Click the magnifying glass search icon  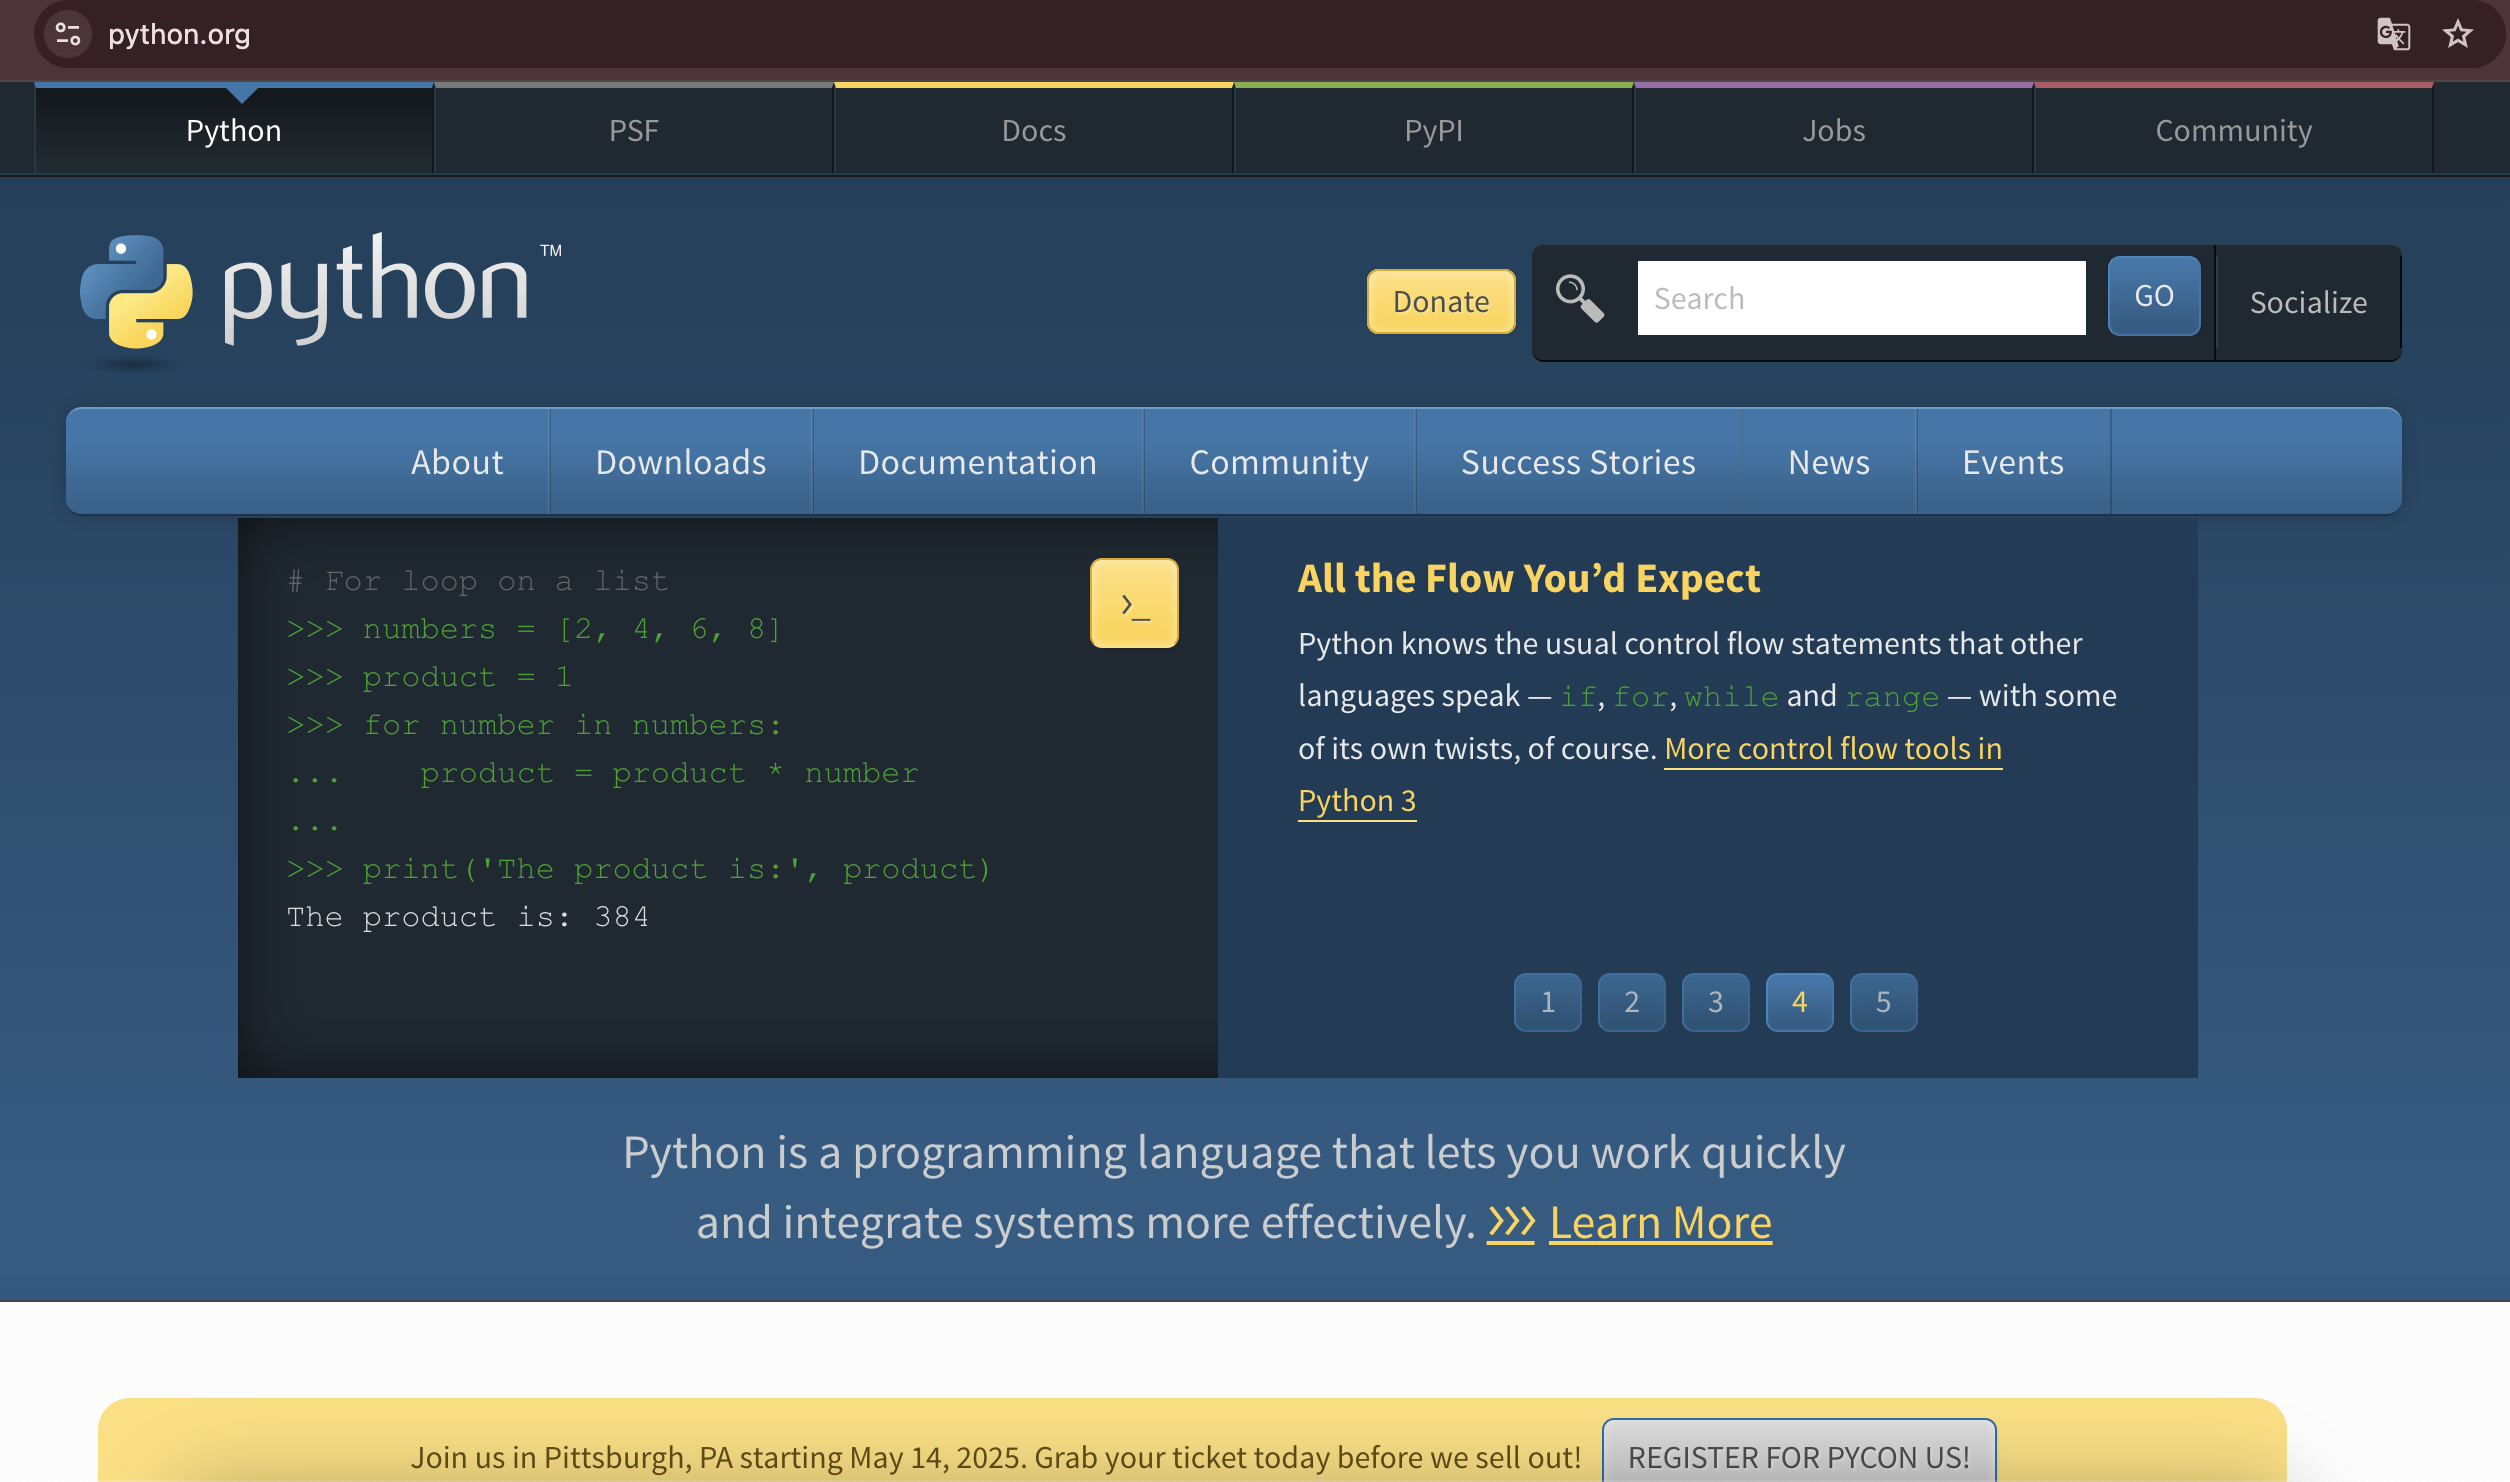[1579, 298]
